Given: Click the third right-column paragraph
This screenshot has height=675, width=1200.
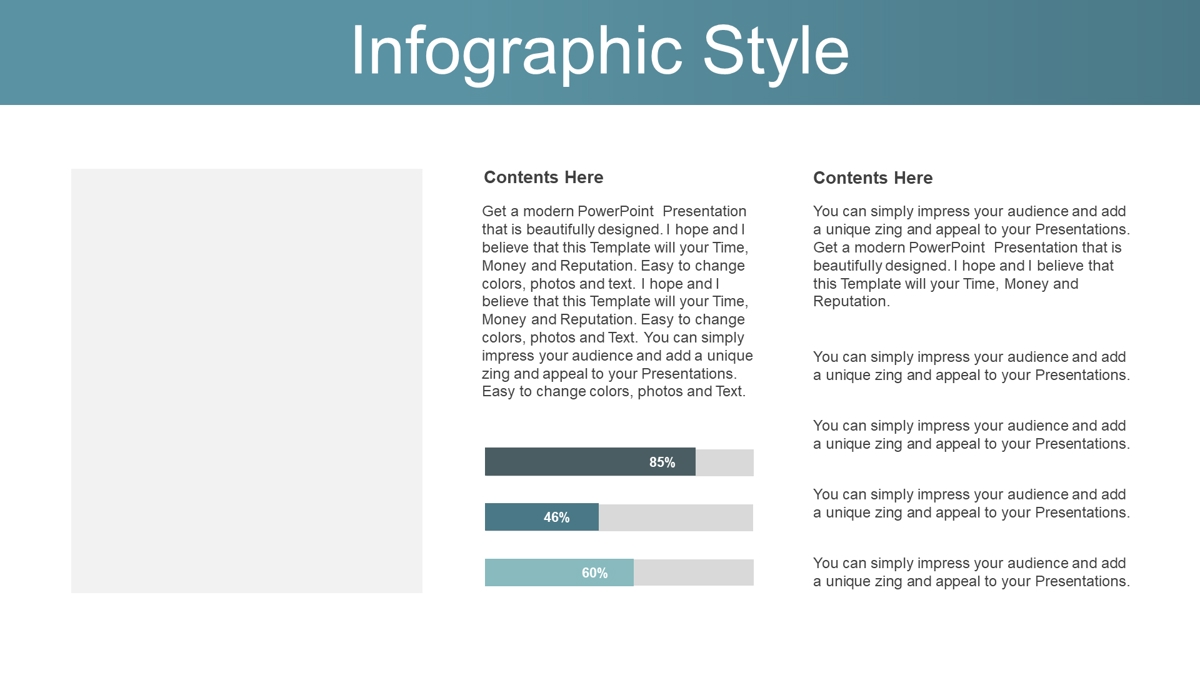Looking at the screenshot, I should pyautogui.click(x=971, y=435).
